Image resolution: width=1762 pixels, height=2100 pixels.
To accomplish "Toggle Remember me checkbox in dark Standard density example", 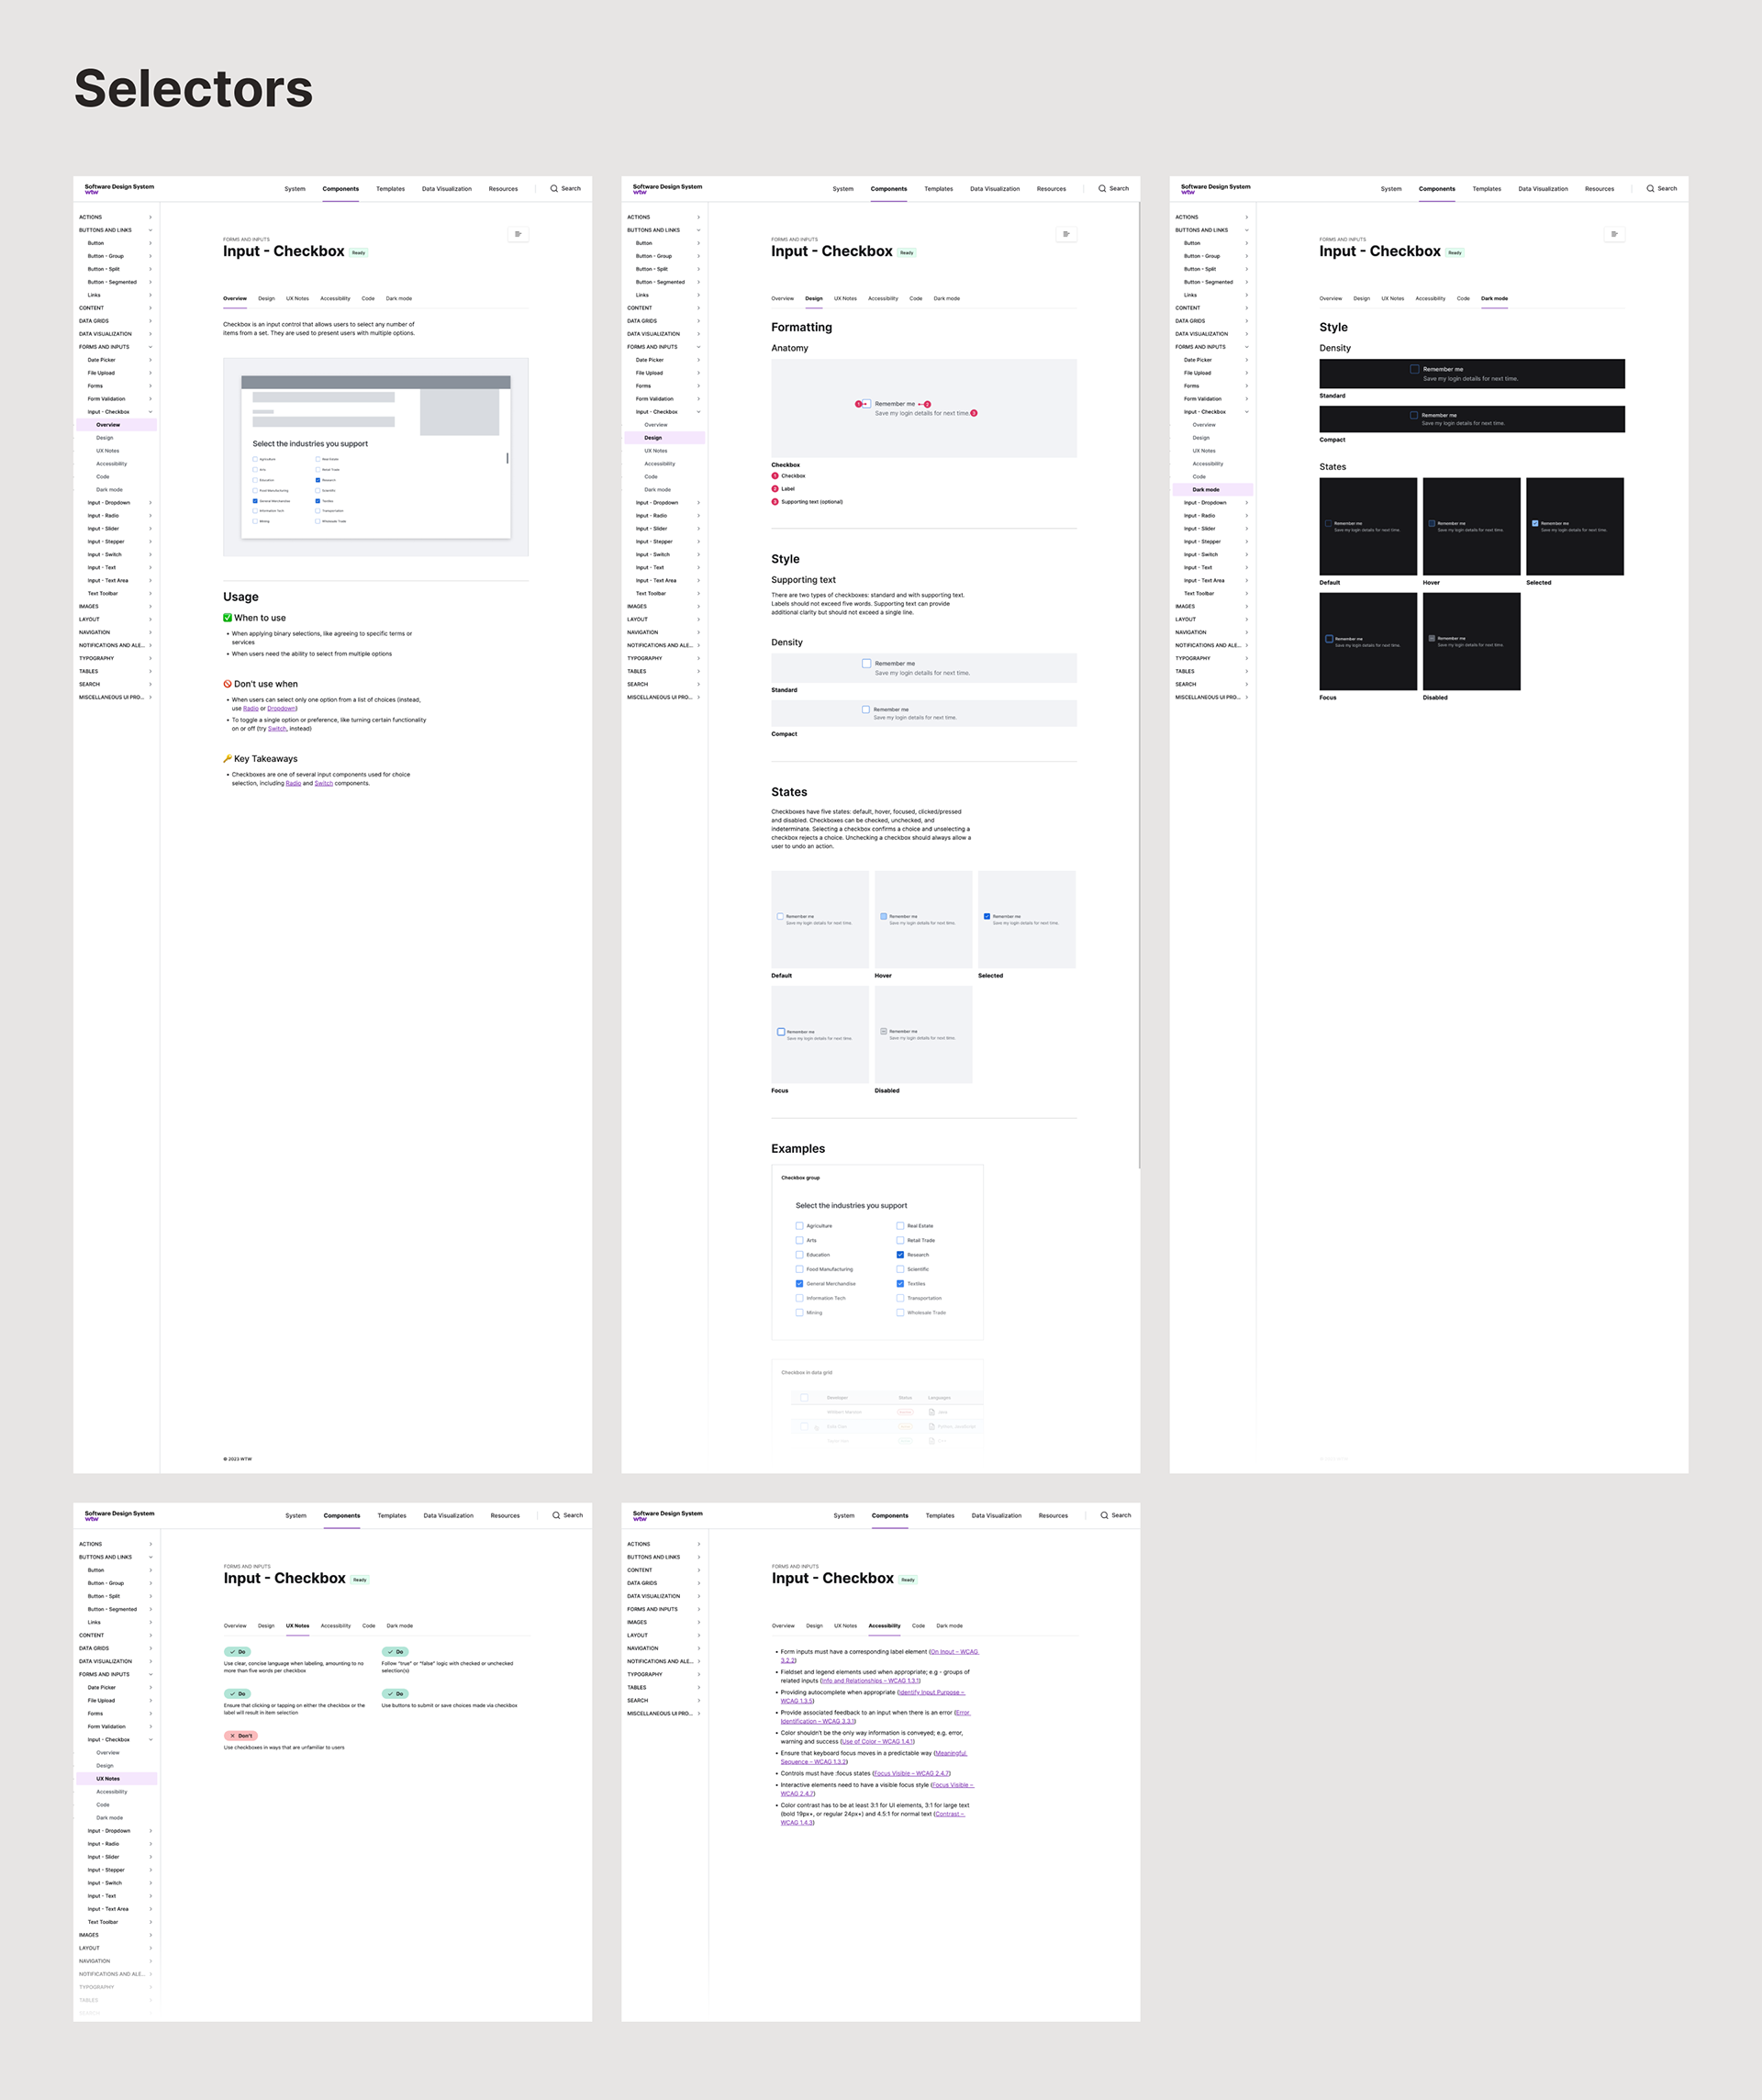I will coord(1414,369).
